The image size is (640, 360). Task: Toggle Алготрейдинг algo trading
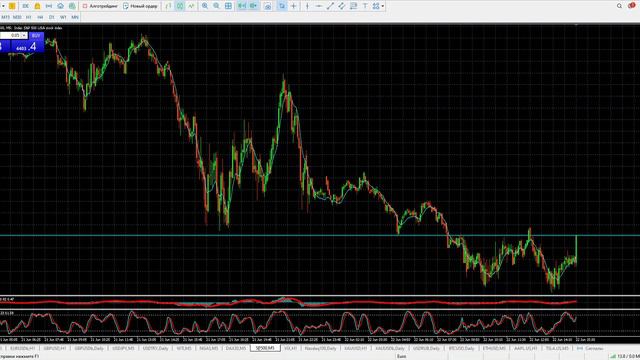[x=100, y=6]
